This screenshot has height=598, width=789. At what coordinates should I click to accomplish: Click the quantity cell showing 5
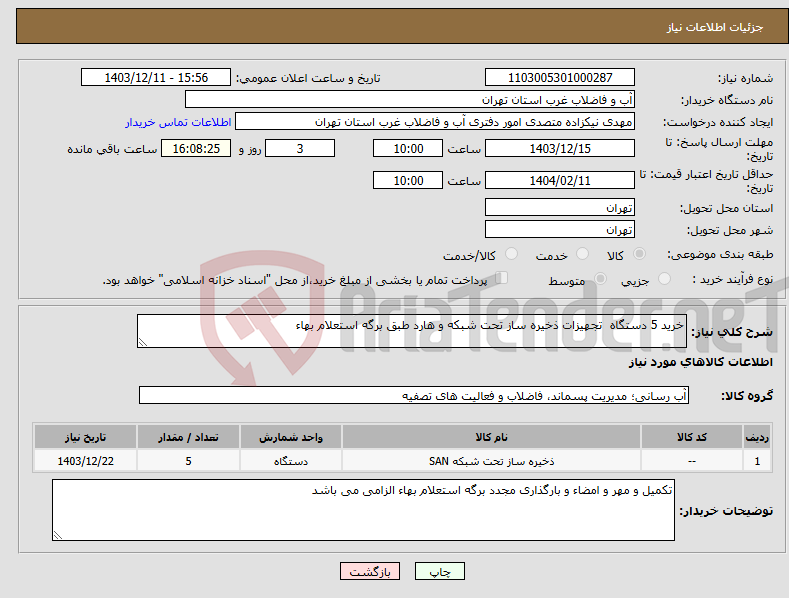pyautogui.click(x=188, y=461)
